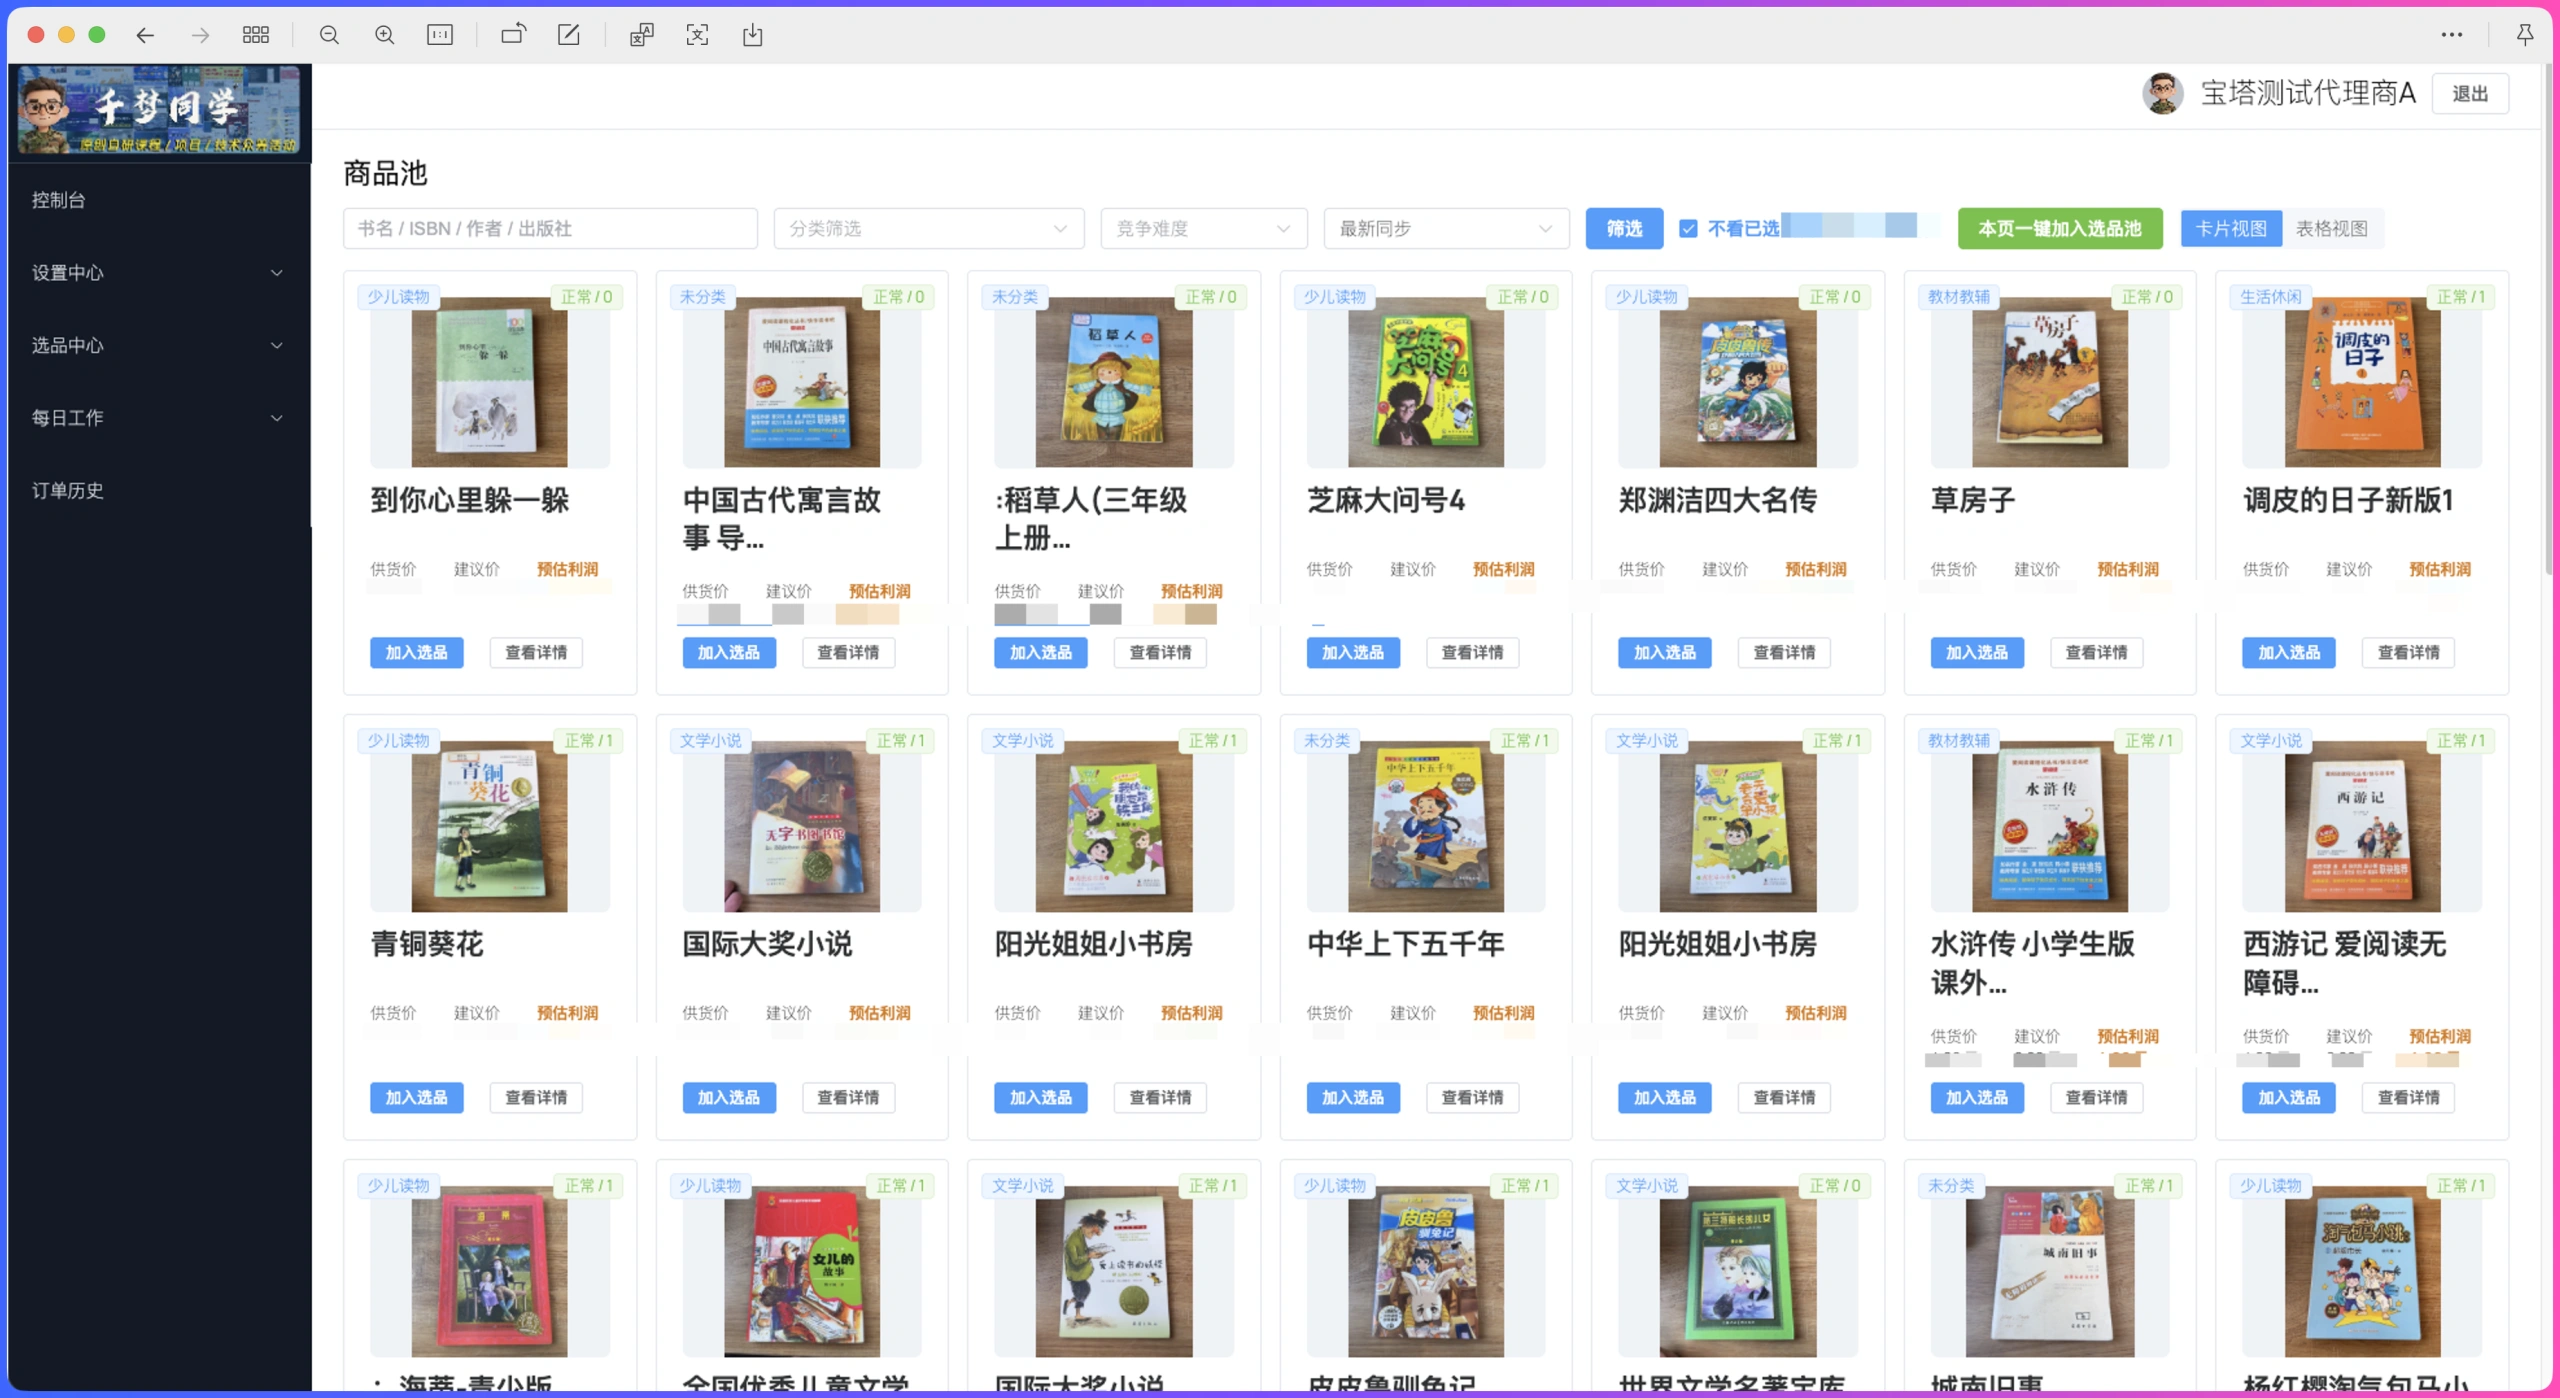
Task: Click the username 宝塔测试代理商A
Action: (2308, 93)
